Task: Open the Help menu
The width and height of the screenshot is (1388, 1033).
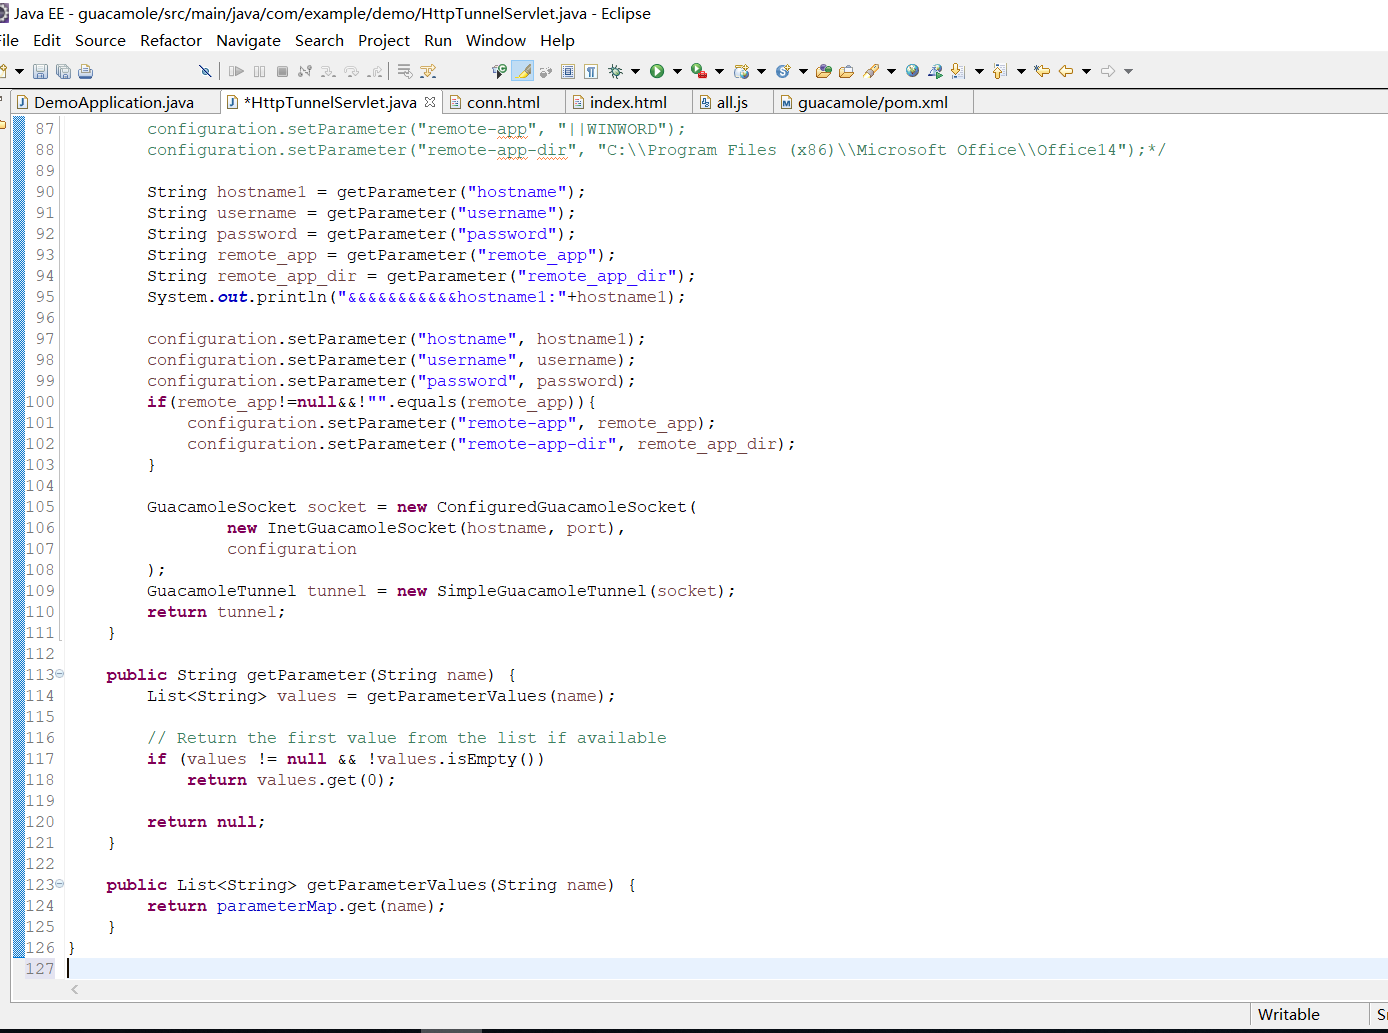Action: pyautogui.click(x=557, y=40)
